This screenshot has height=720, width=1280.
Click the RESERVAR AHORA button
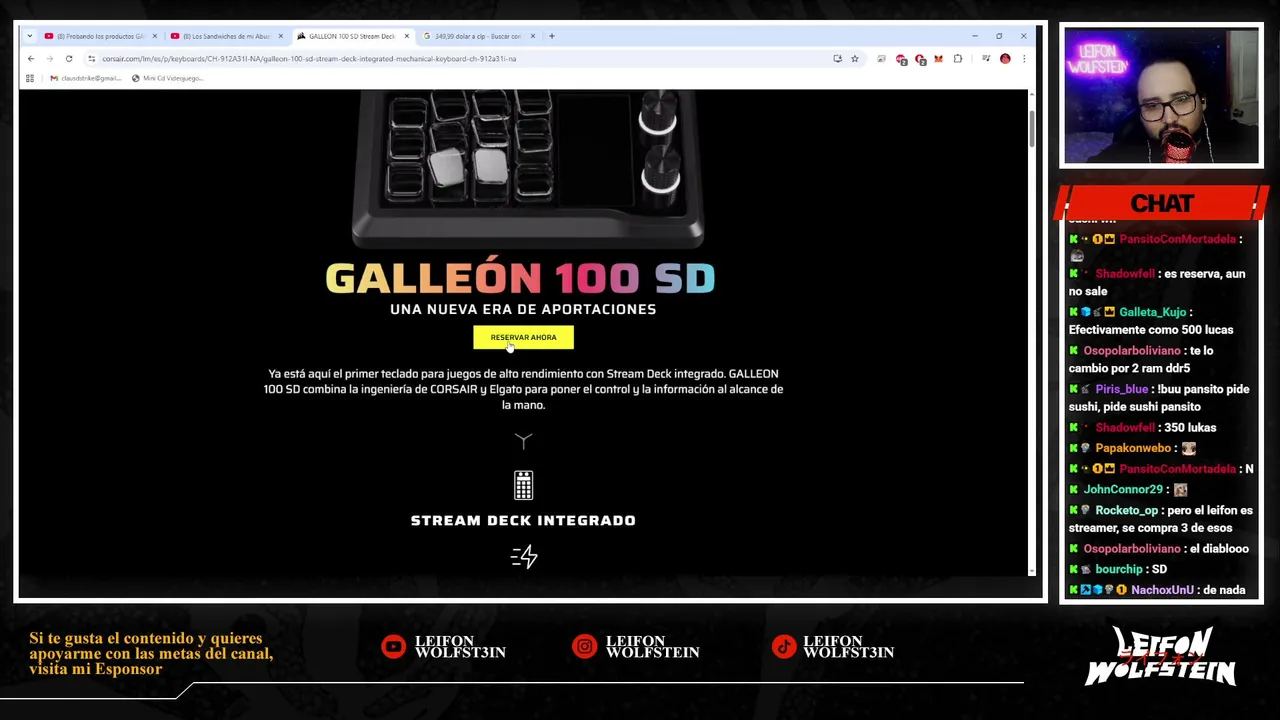click(x=523, y=337)
